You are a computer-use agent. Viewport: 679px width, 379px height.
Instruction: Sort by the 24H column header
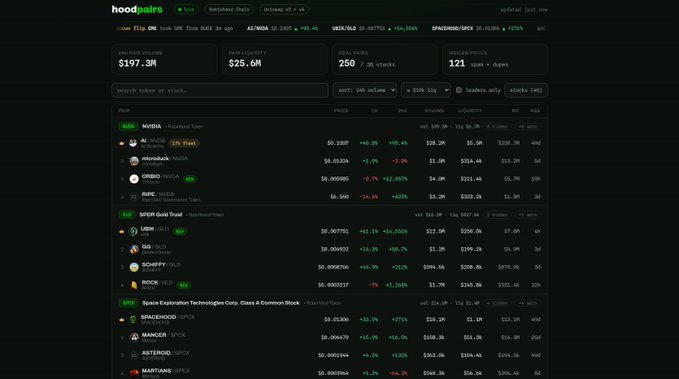tap(403, 110)
